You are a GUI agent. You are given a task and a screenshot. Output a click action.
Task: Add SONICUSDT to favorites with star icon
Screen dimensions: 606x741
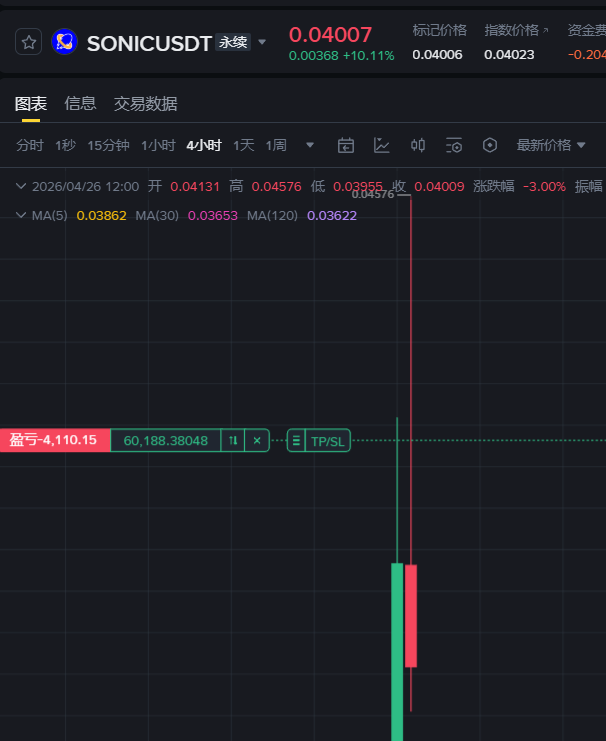point(28,42)
